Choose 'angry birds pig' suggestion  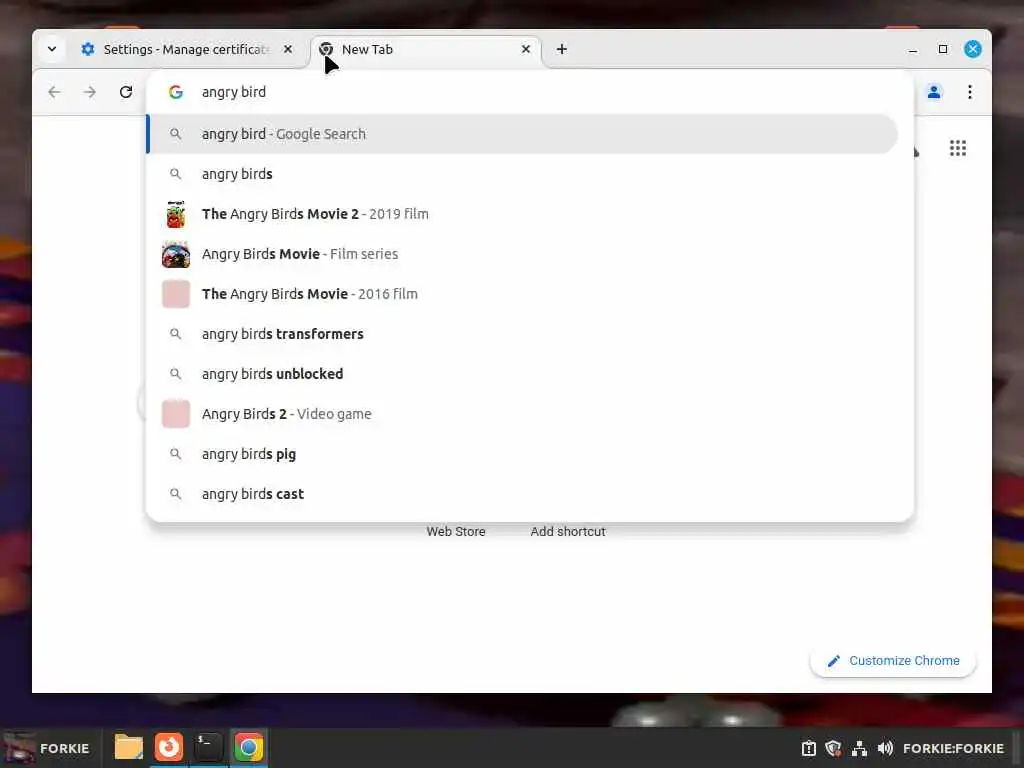pyautogui.click(x=522, y=454)
